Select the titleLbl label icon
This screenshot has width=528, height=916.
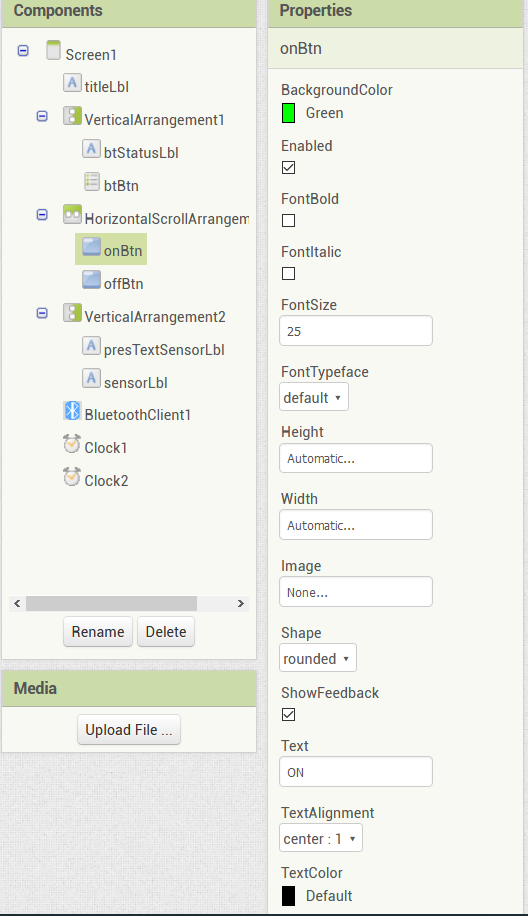pyautogui.click(x=72, y=83)
